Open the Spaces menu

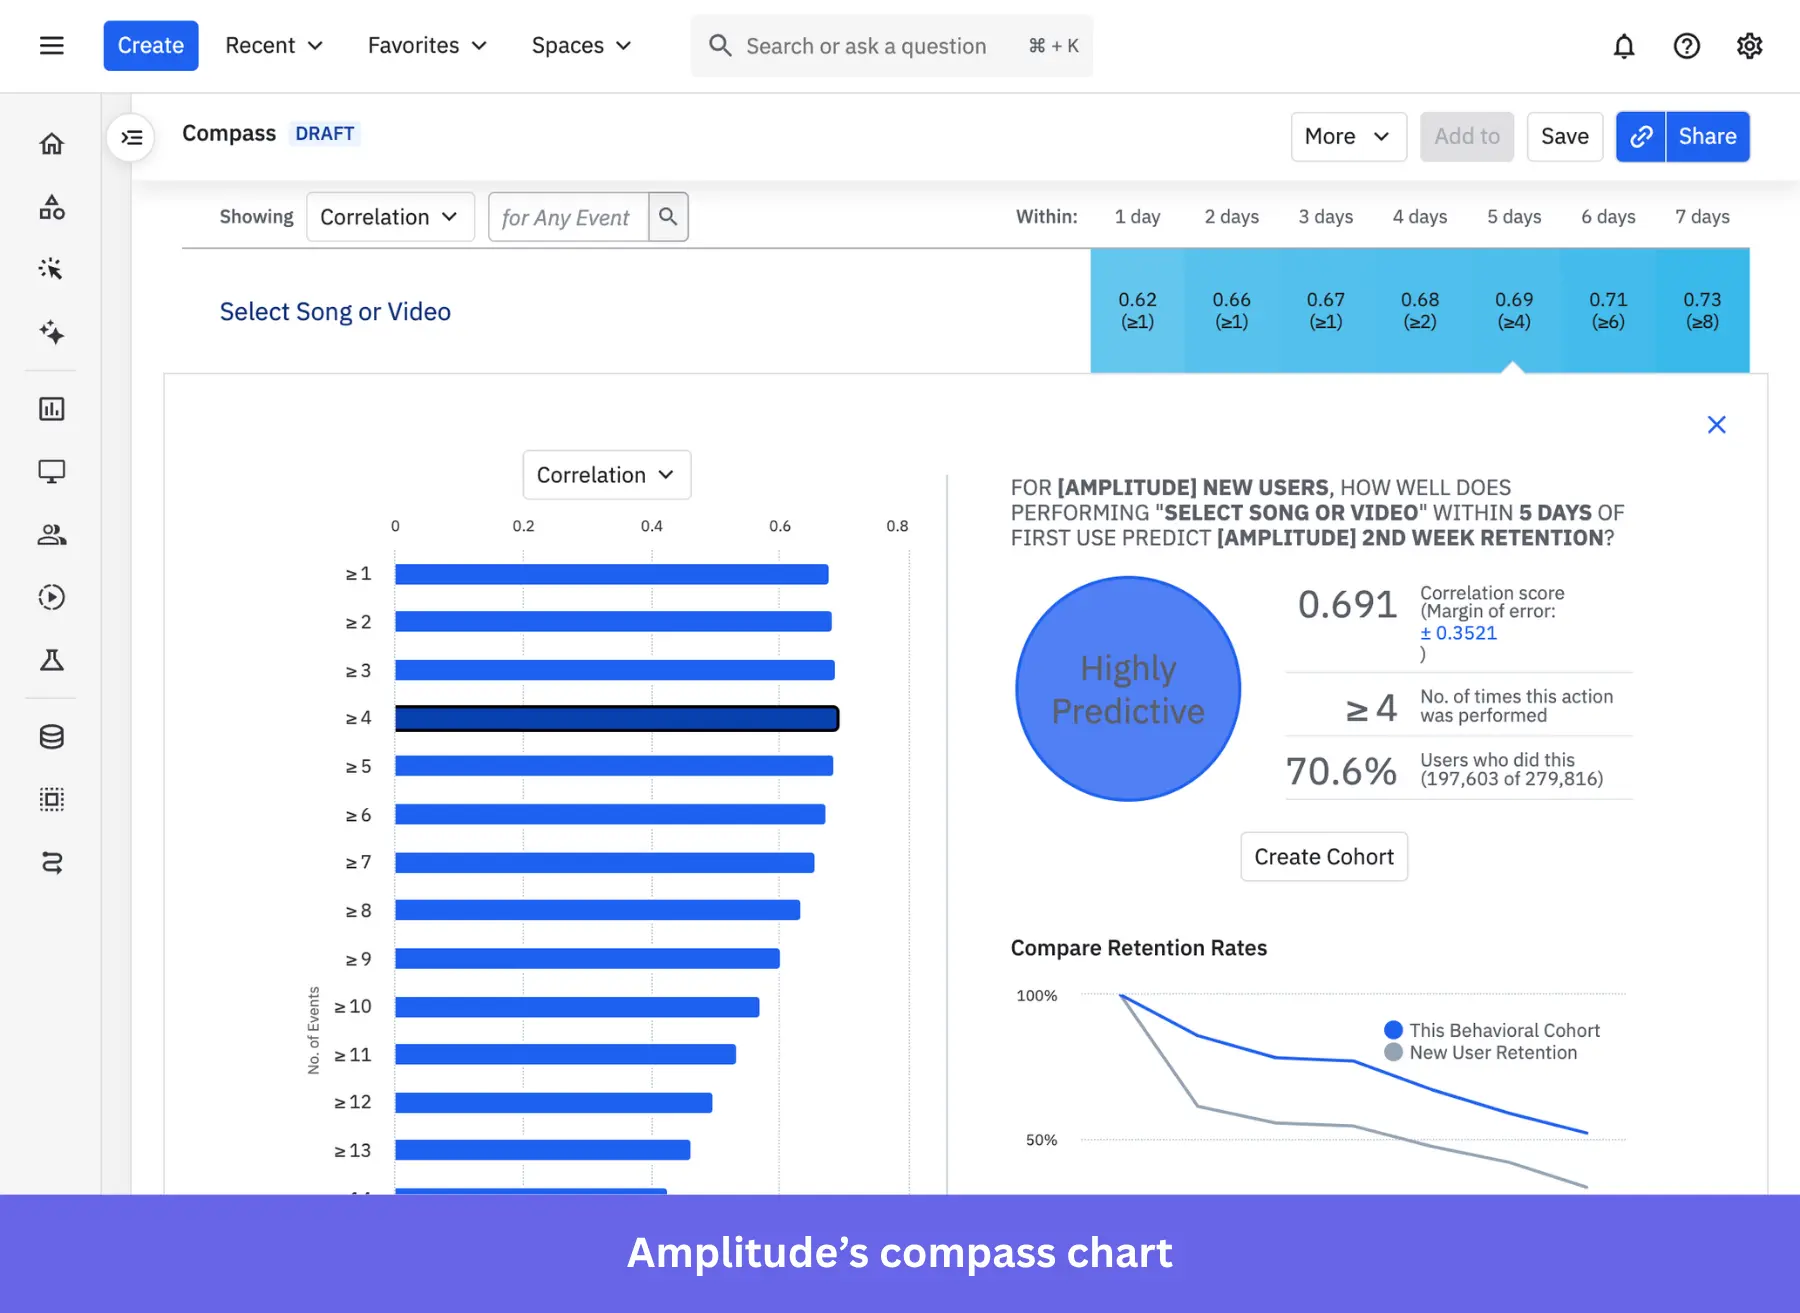tap(581, 46)
